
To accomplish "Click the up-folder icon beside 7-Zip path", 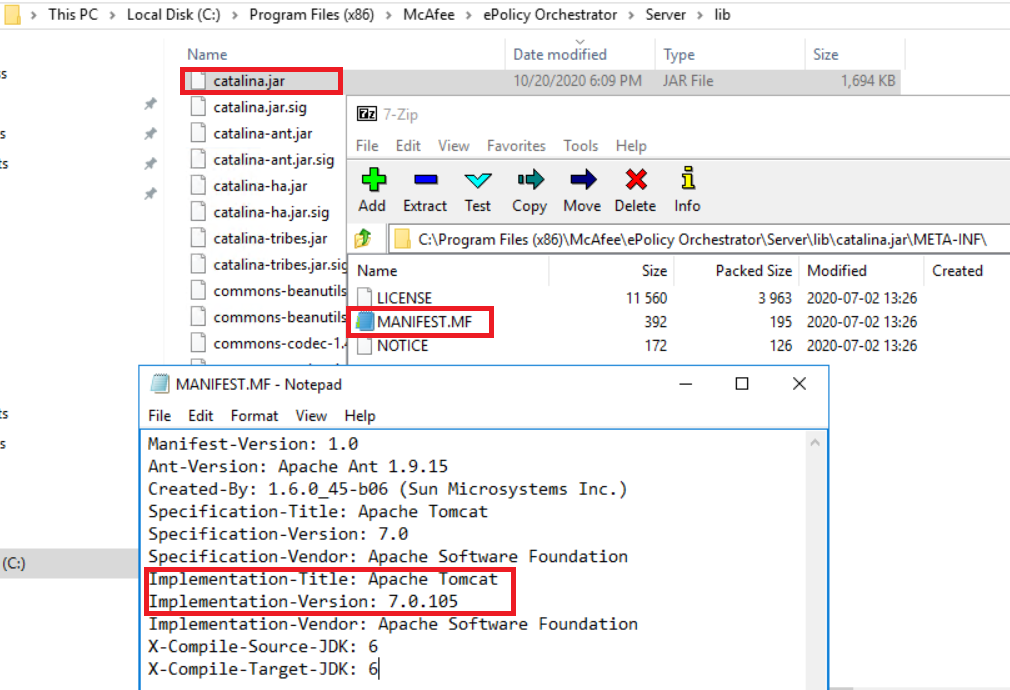I will point(366,239).
